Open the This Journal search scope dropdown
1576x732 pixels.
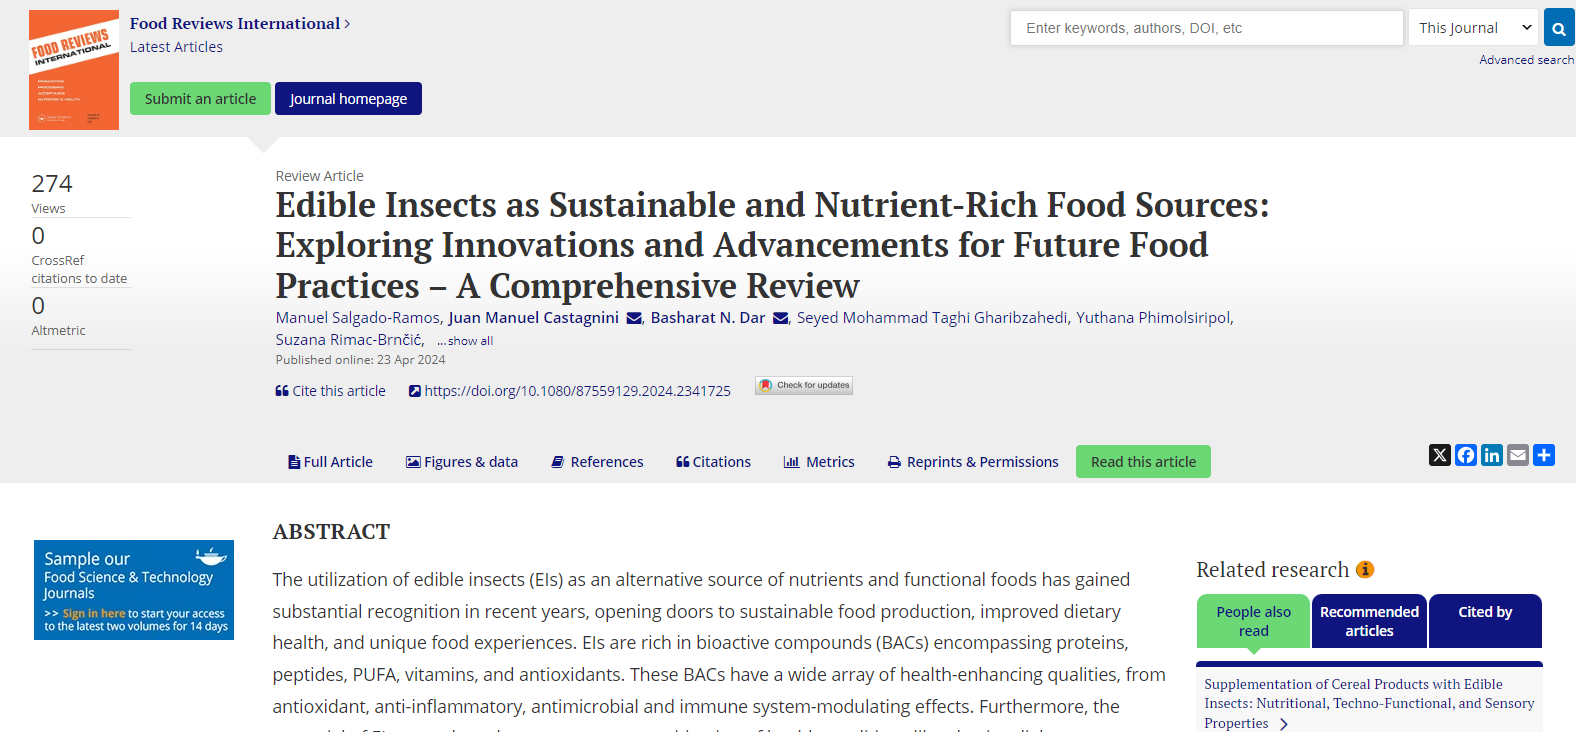1474,28
